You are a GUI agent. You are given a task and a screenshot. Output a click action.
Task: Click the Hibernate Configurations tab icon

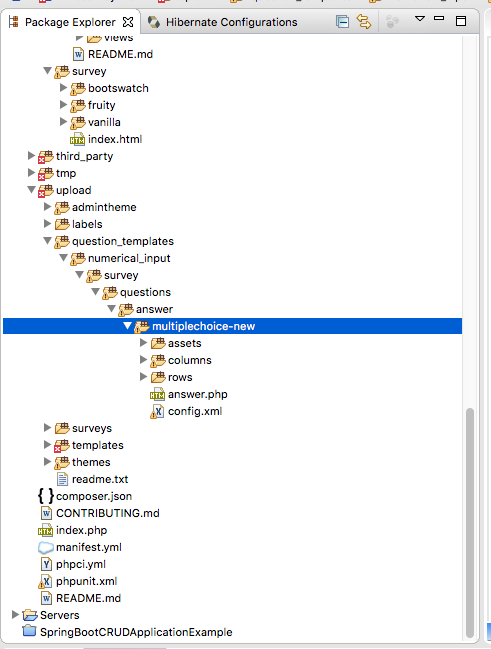[154, 22]
